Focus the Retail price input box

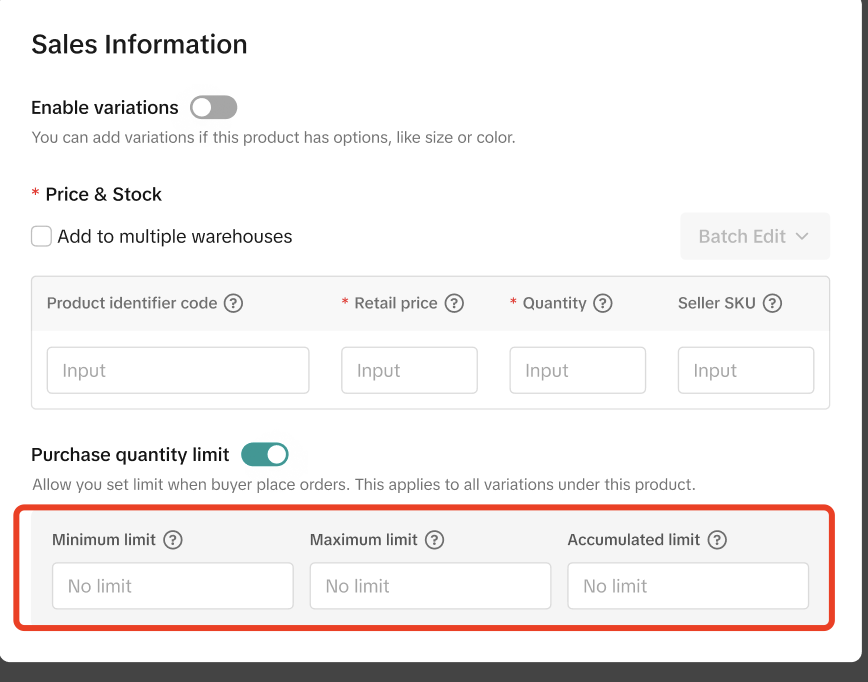tap(409, 371)
